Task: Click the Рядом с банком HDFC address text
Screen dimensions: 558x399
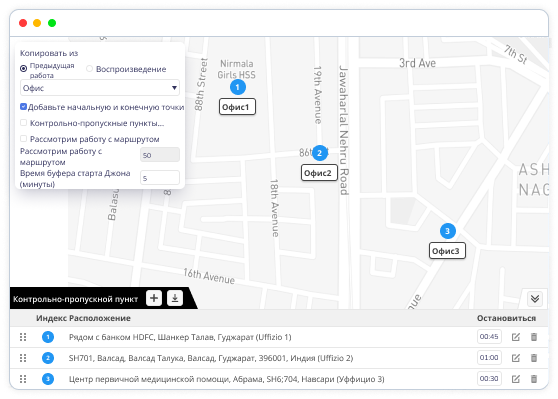Action: click(x=180, y=337)
